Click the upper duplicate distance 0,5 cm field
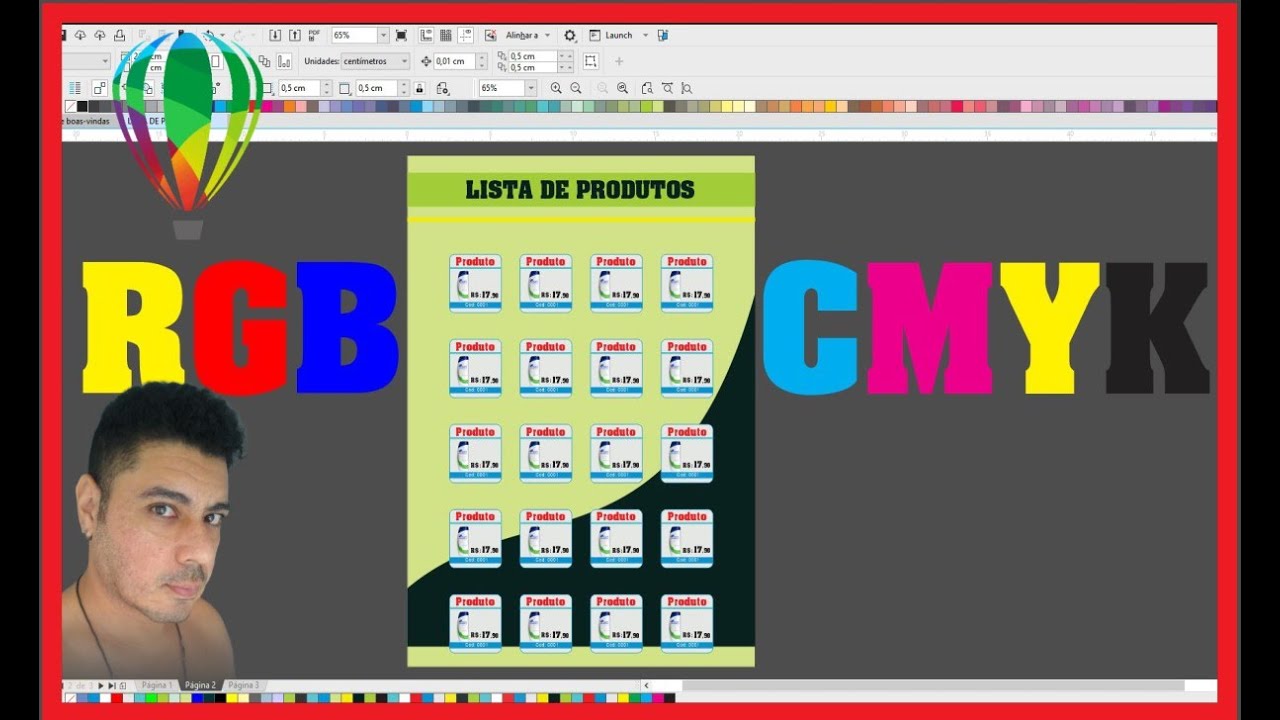The width and height of the screenshot is (1280, 720). [533, 56]
